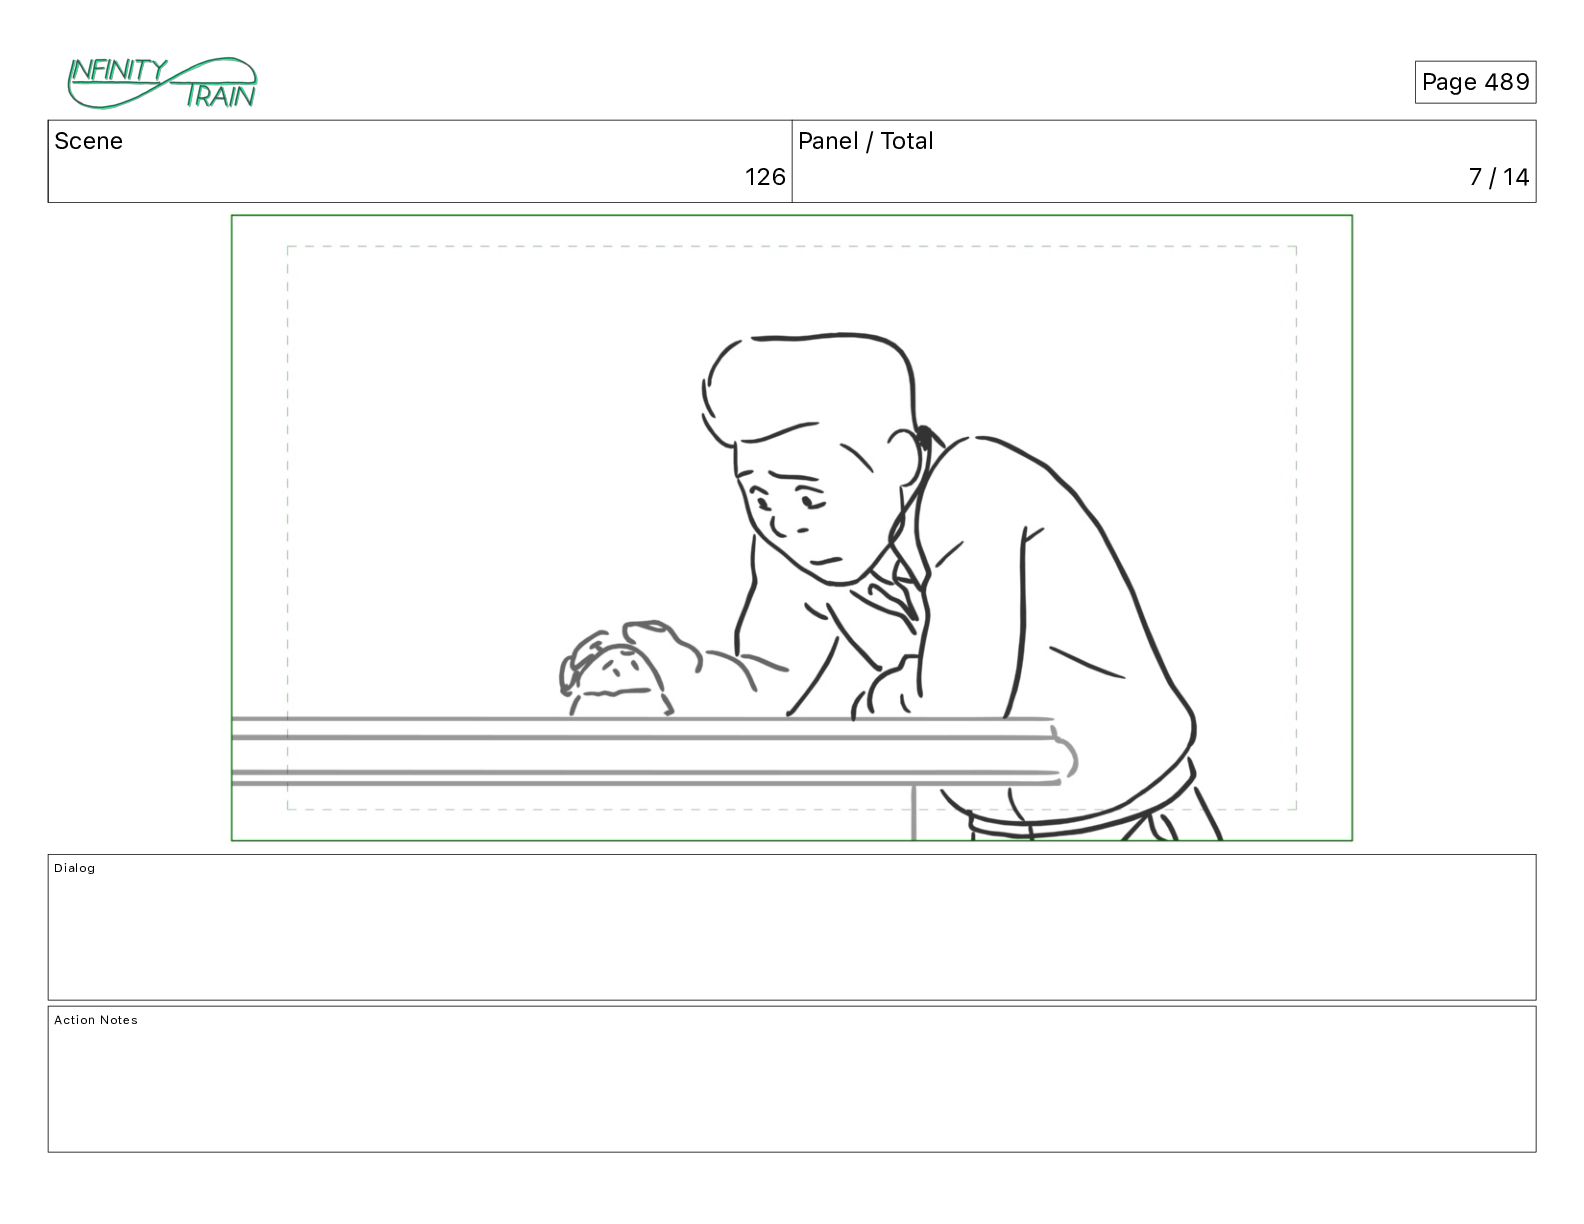Click inside the Dialog box
The image size is (1584, 1224).
tap(792, 927)
